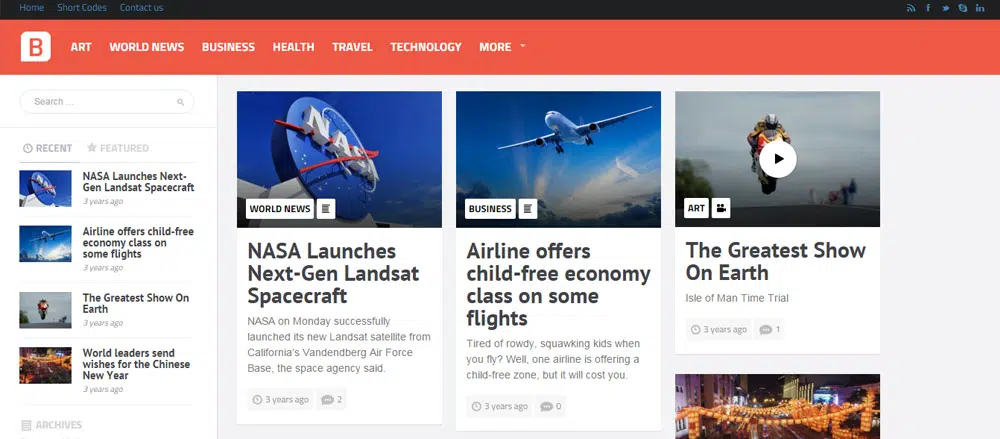This screenshot has height=439, width=1000.
Task: Go to the HEALTH category
Action: click(x=293, y=47)
